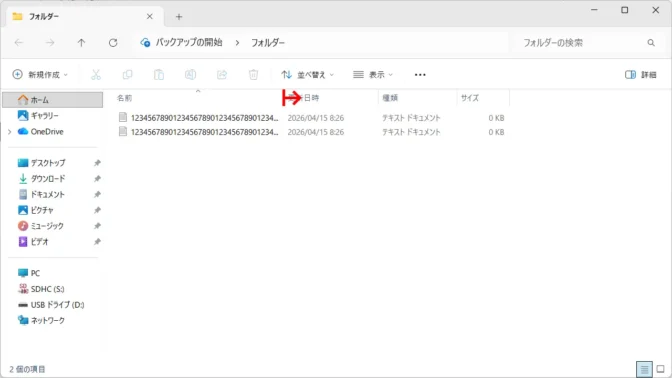Open the 並べ替え sort dropdown
The image size is (672, 378).
pos(307,75)
